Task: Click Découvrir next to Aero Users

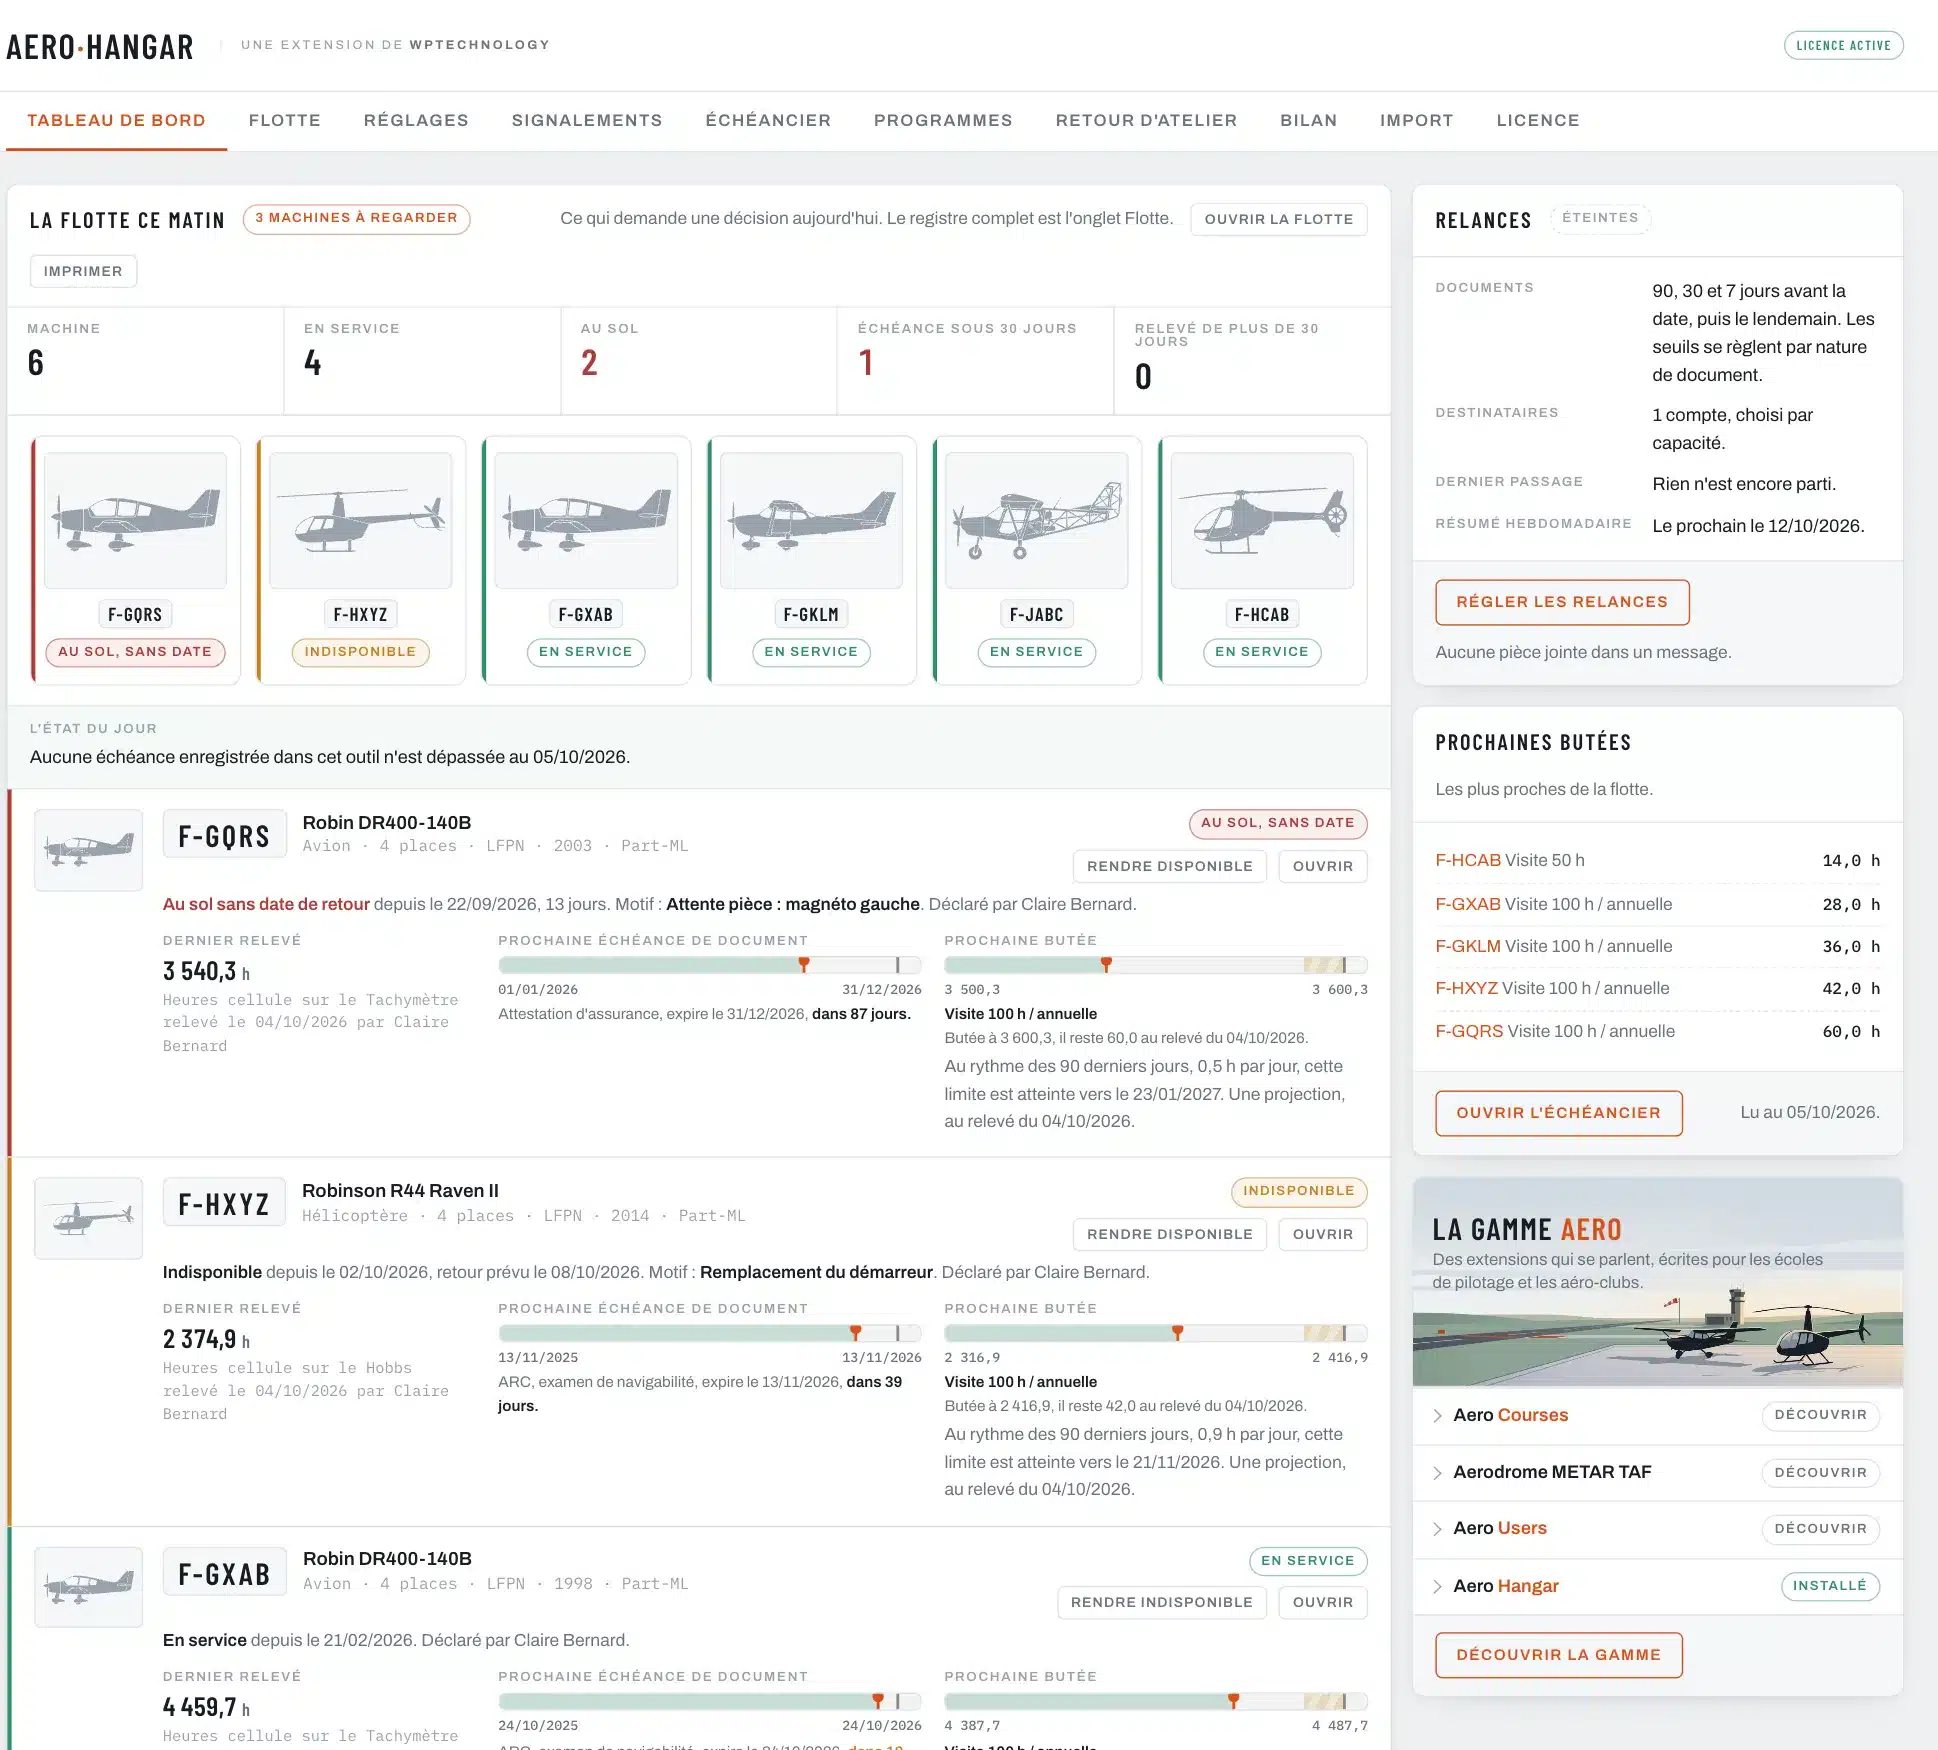Action: tap(1820, 1529)
